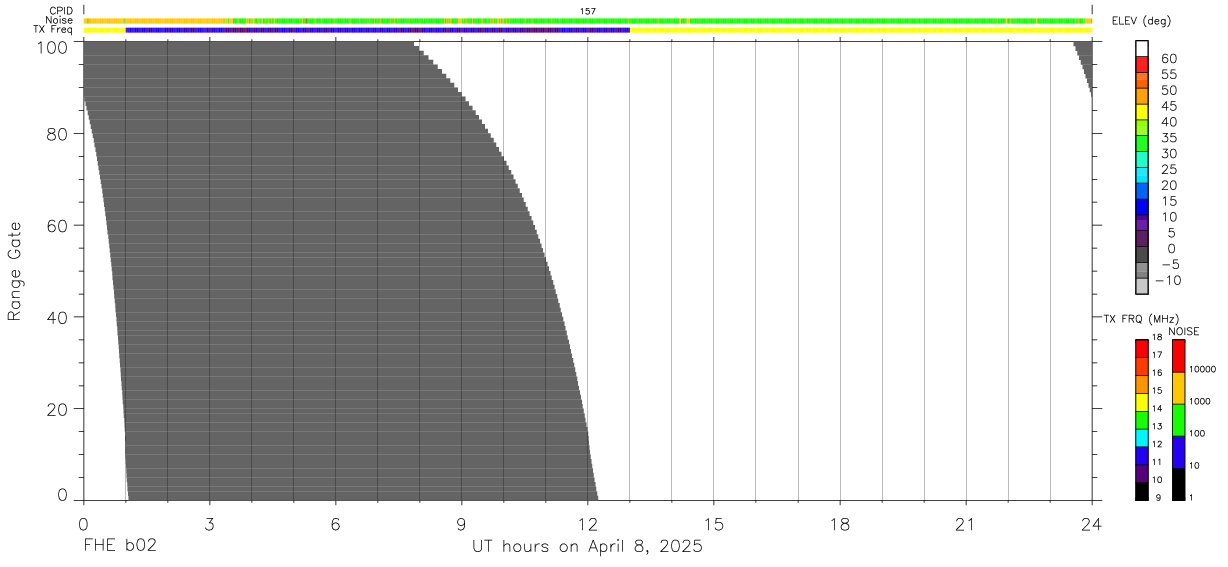Click the 12 hour tick on UT axis
The height and width of the screenshot is (567, 1228).
[x=587, y=523]
